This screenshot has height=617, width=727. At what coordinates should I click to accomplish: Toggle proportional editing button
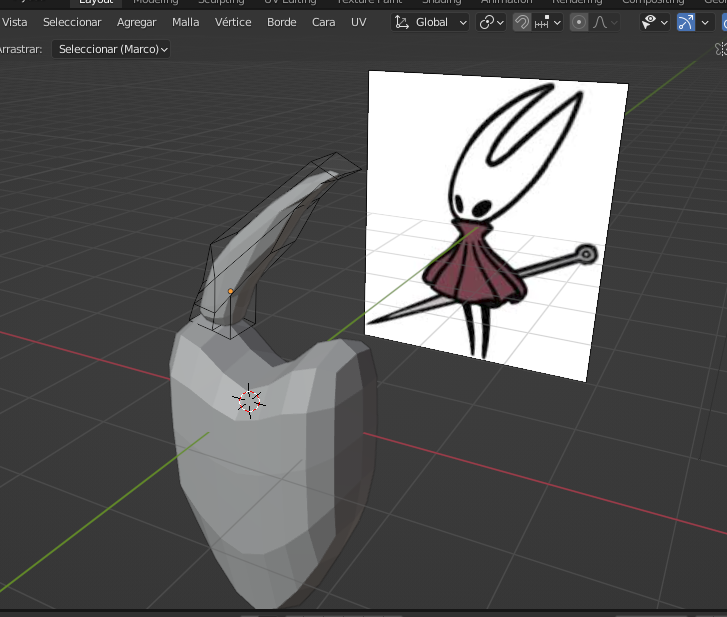[579, 22]
